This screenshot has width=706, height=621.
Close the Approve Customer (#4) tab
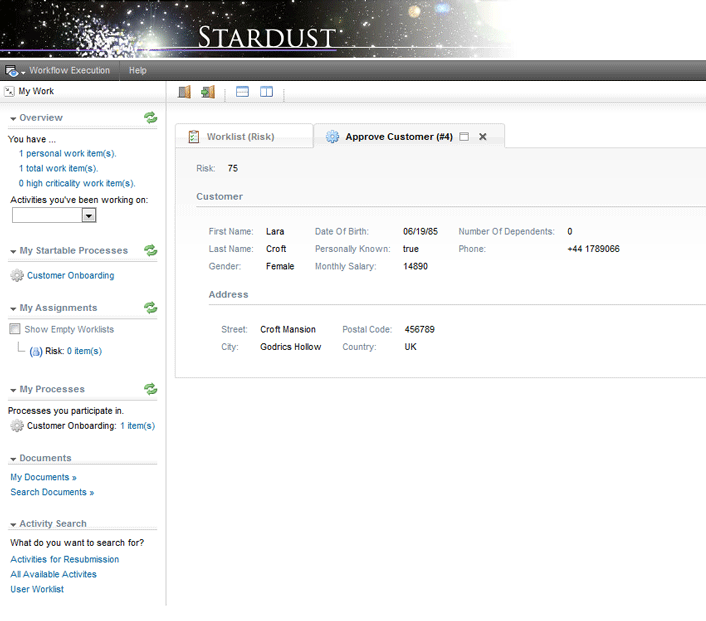[x=483, y=136]
